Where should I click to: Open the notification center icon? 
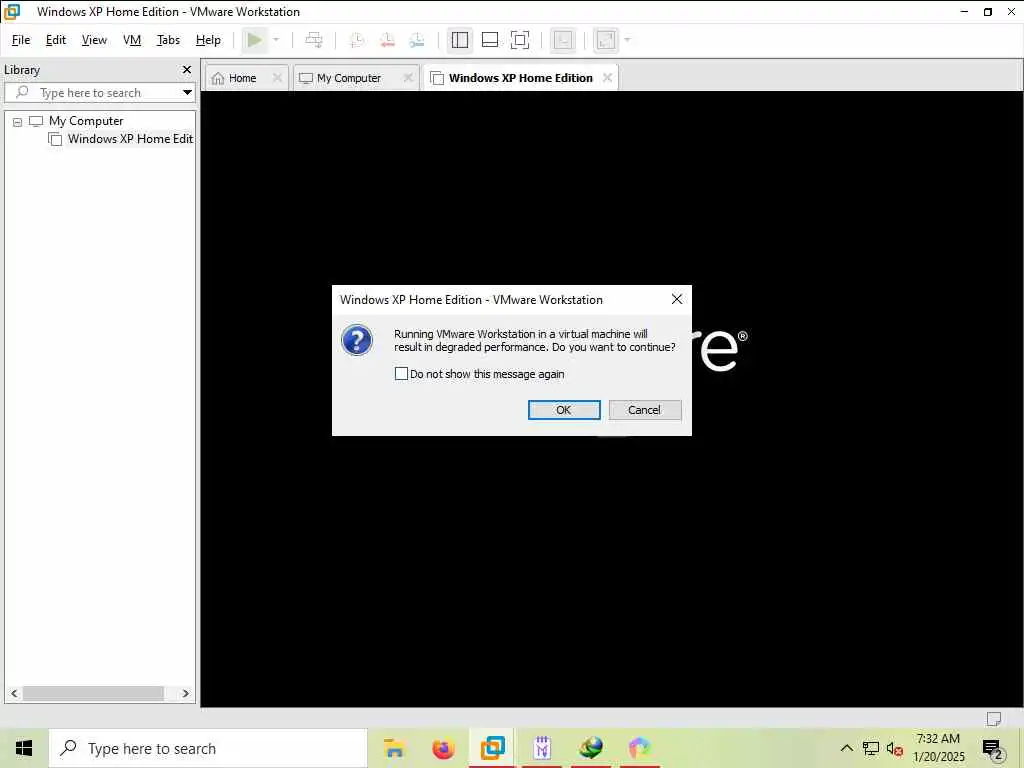(993, 749)
